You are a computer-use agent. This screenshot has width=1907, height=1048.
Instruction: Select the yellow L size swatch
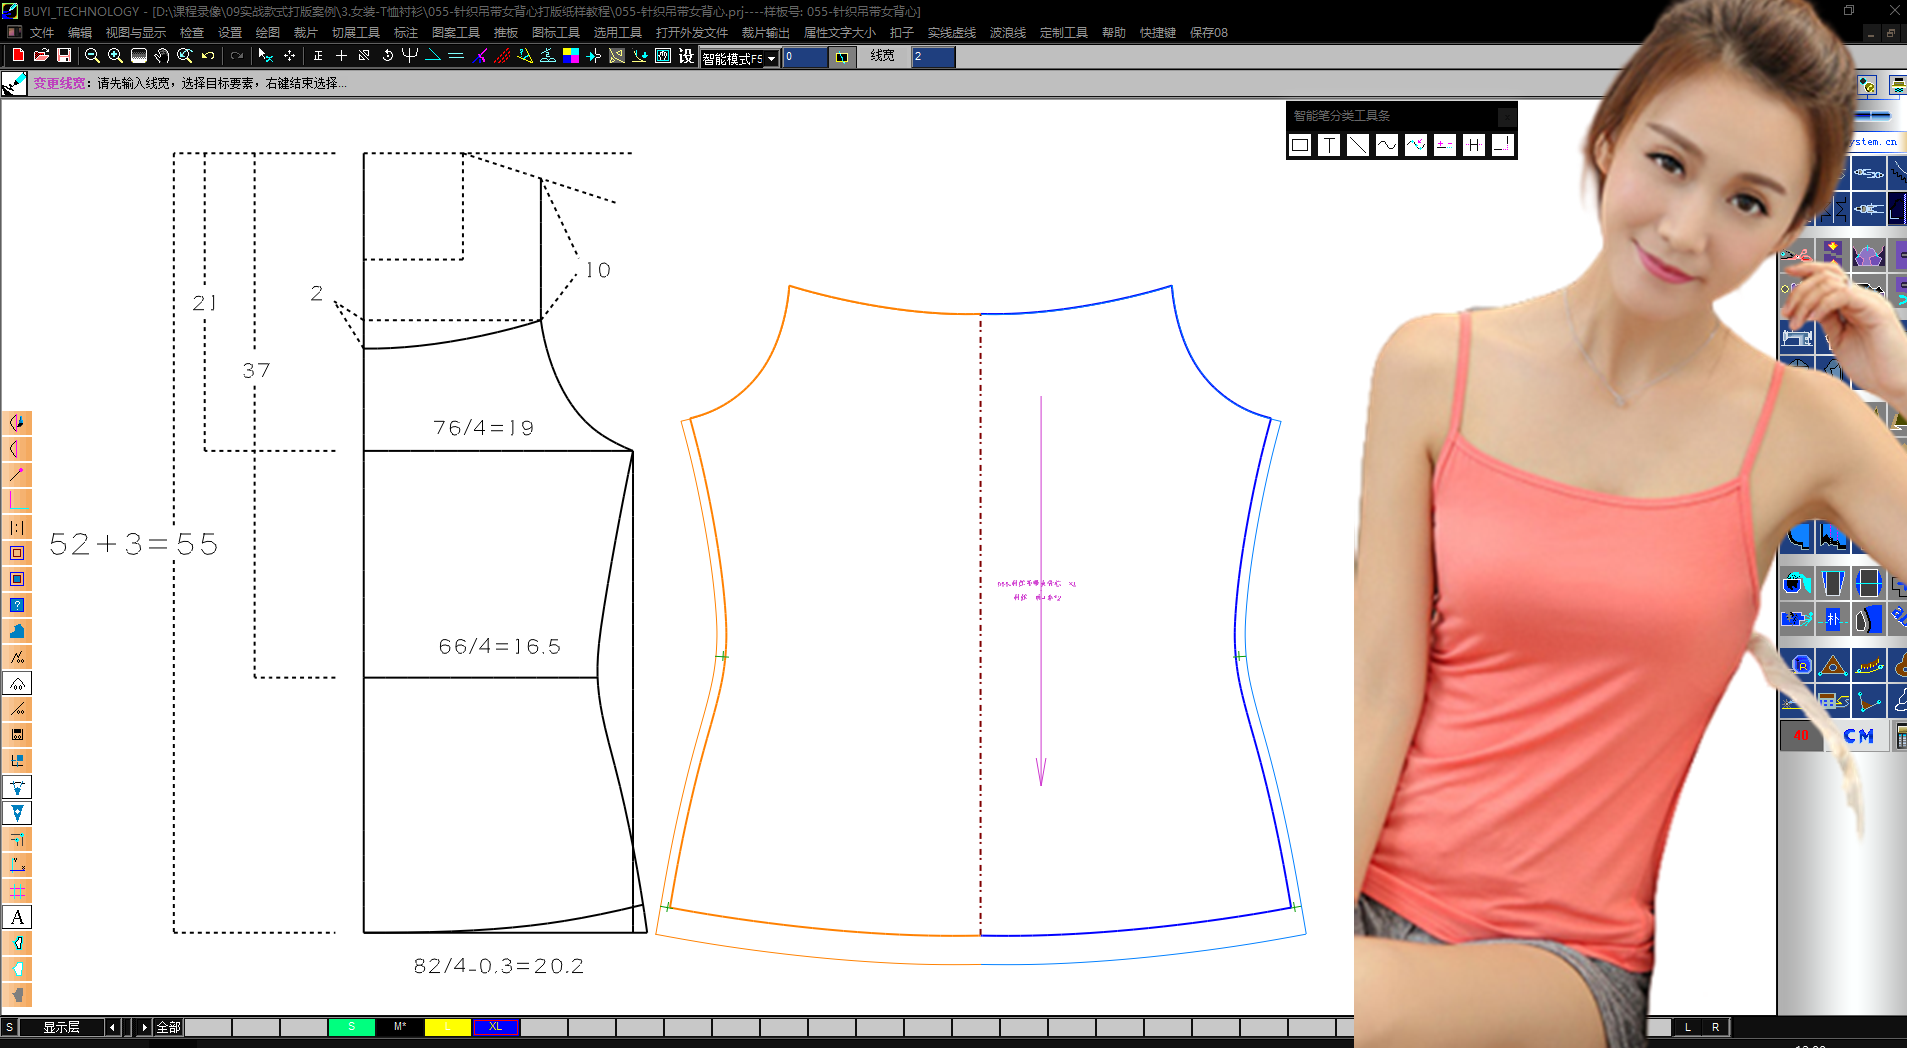(447, 1027)
